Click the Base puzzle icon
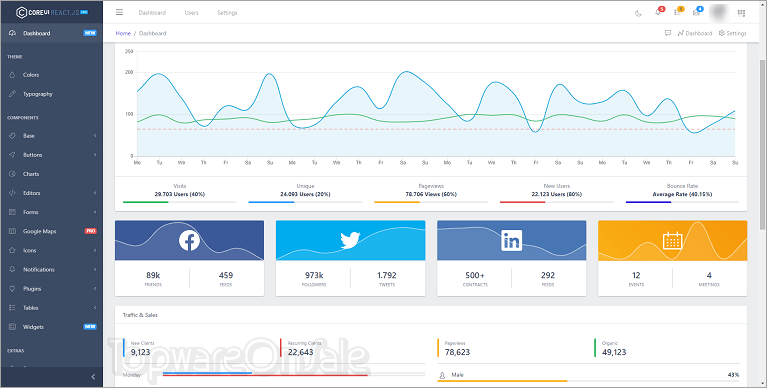This screenshot has width=767, height=388. coord(12,136)
